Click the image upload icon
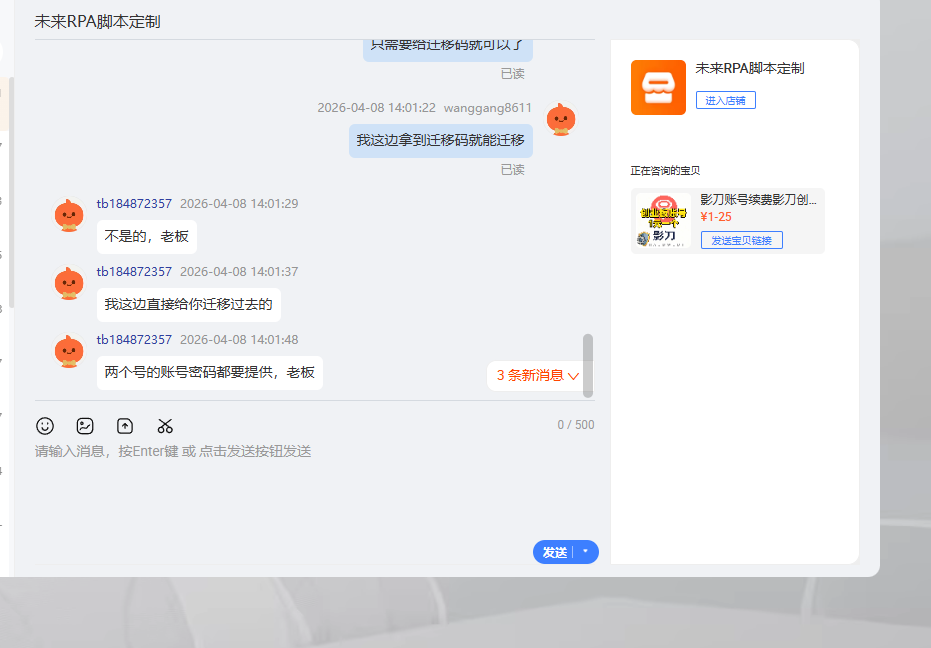Screen dimensions: 931x648 124,425
